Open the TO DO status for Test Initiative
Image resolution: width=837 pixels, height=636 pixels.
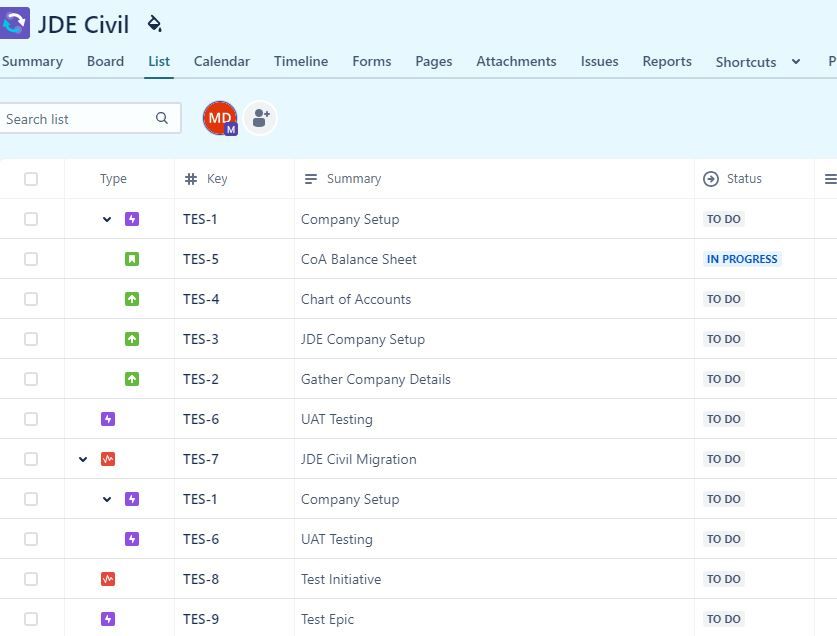pos(724,579)
